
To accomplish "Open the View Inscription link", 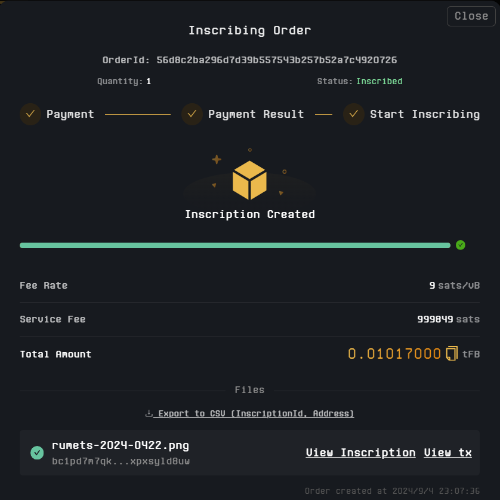I will [x=361, y=453].
